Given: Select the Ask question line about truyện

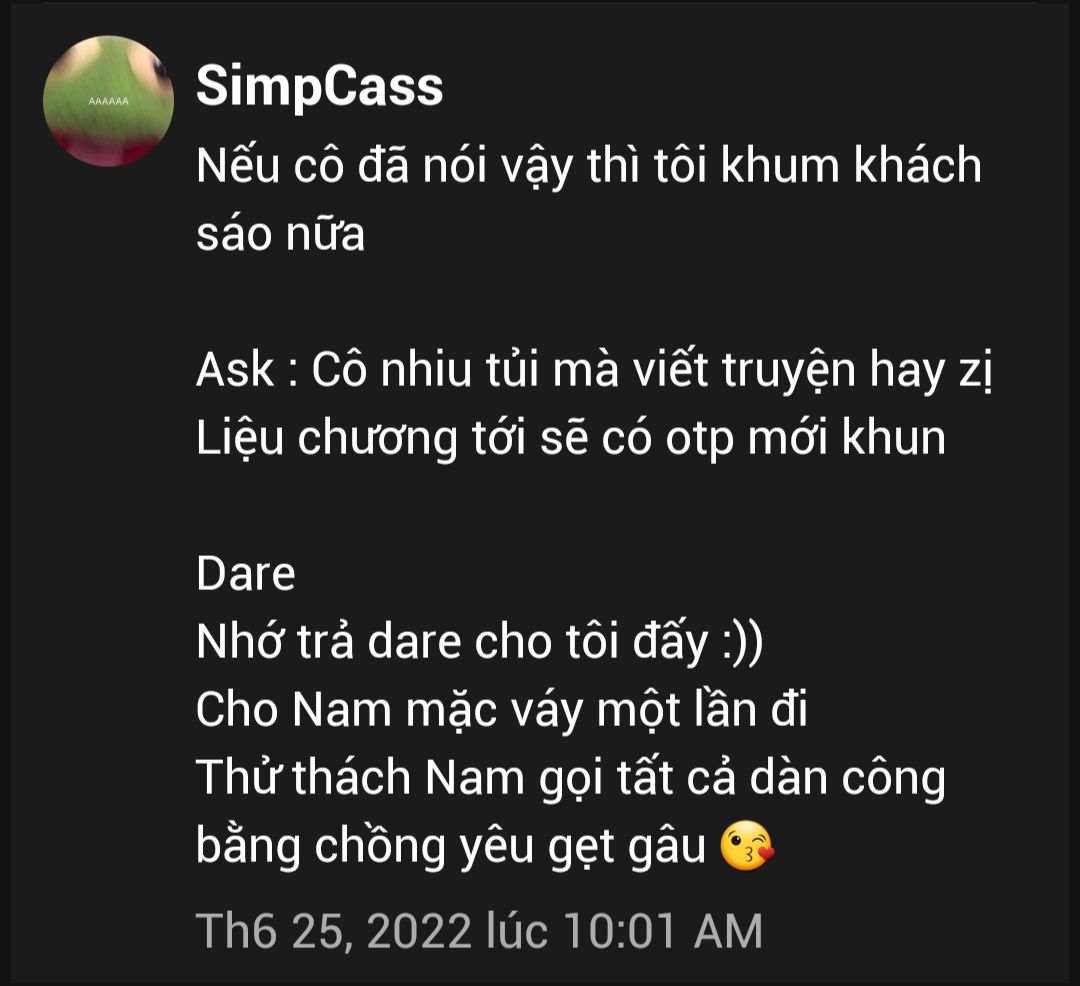Looking at the screenshot, I should 594,371.
